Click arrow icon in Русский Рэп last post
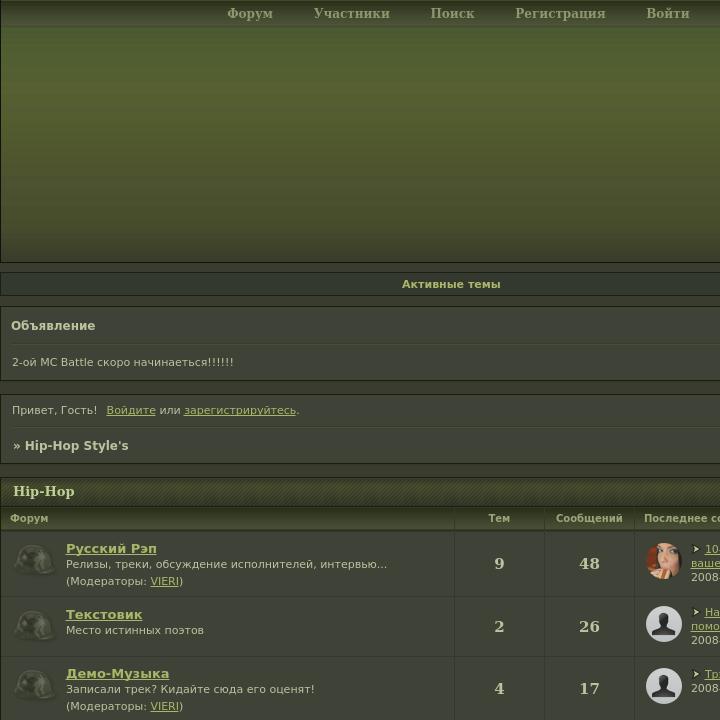Screen dimensions: 720x720 (x=696, y=549)
